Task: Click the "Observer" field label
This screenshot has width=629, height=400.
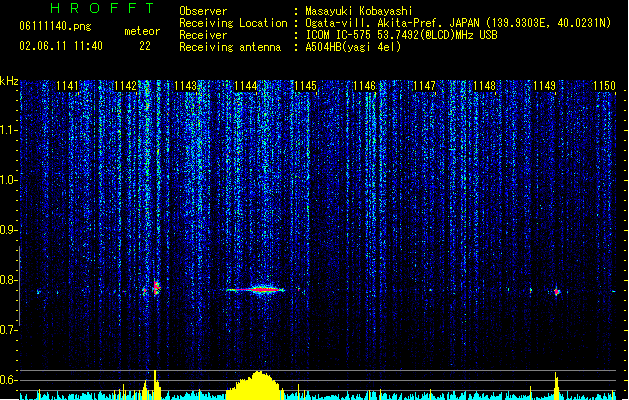Action: (203, 11)
